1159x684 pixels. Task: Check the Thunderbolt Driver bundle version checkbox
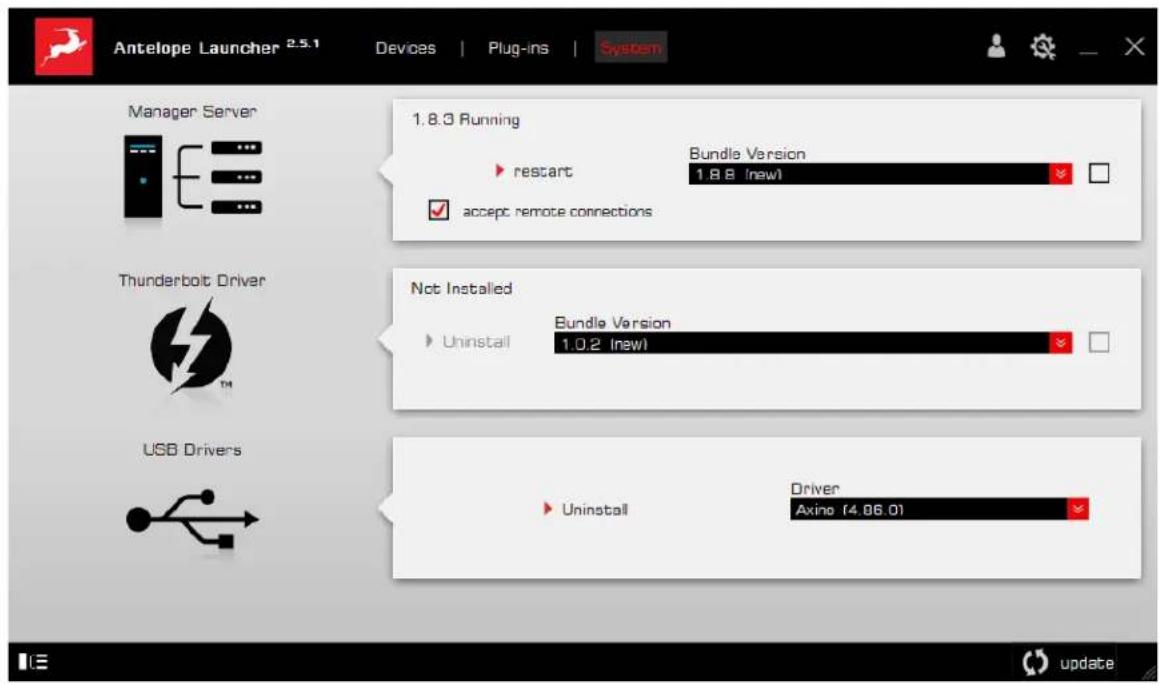[x=1098, y=342]
